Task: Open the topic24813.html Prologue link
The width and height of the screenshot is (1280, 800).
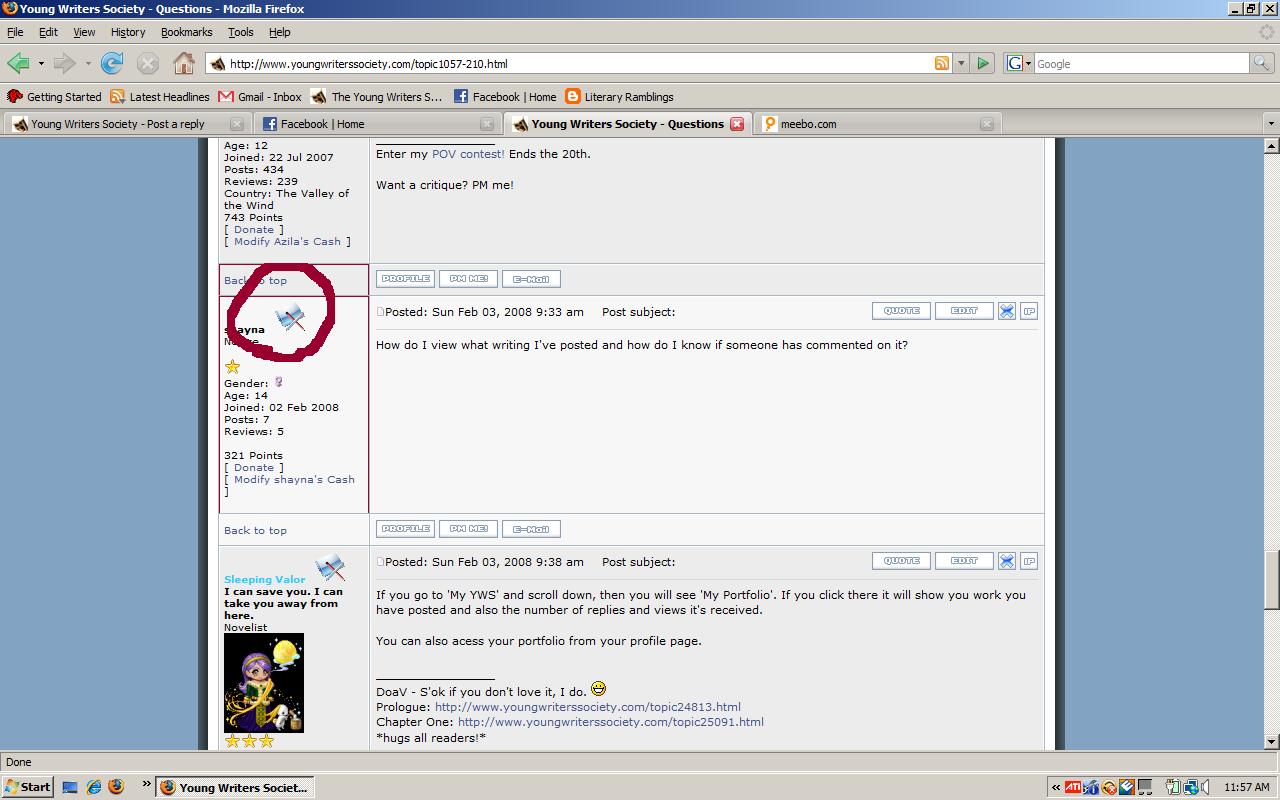Action: pyautogui.click(x=587, y=706)
